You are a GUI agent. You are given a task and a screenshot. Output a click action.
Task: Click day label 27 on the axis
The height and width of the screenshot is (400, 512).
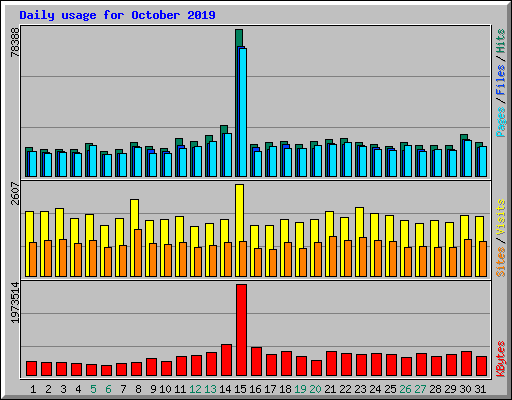[420, 389]
